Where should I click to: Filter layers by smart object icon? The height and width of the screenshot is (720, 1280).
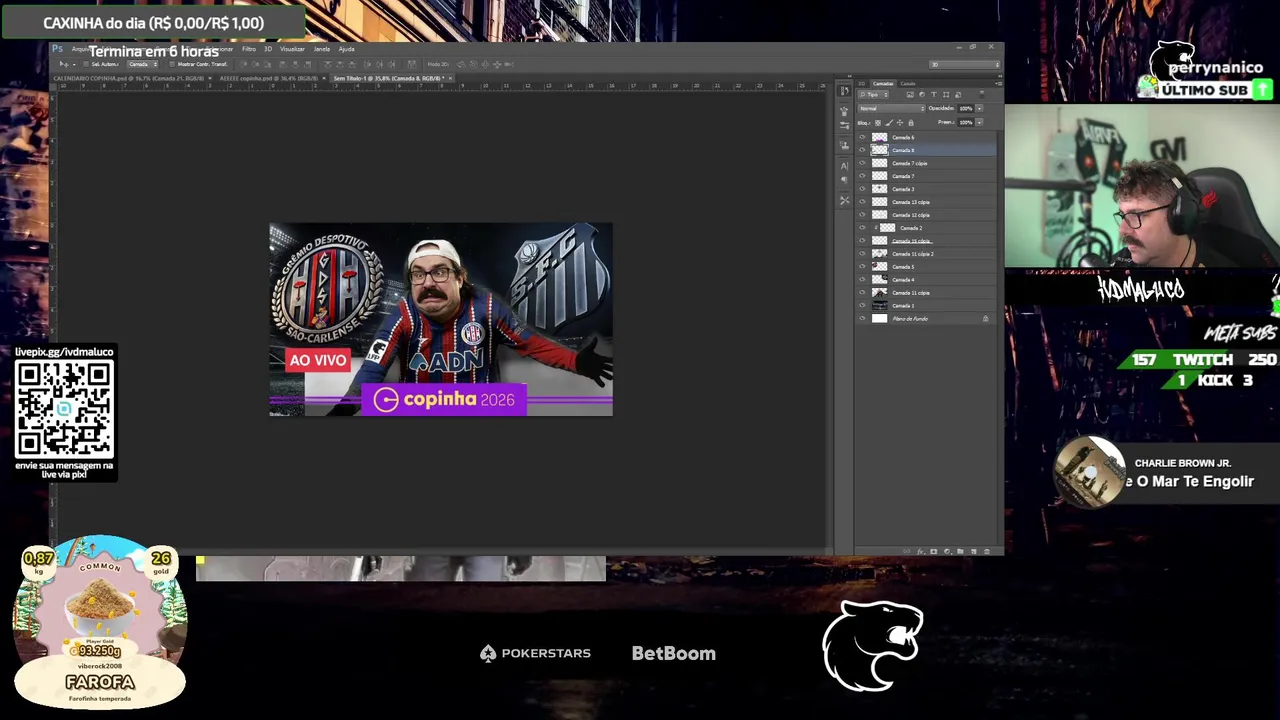pyautogui.click(x=958, y=94)
